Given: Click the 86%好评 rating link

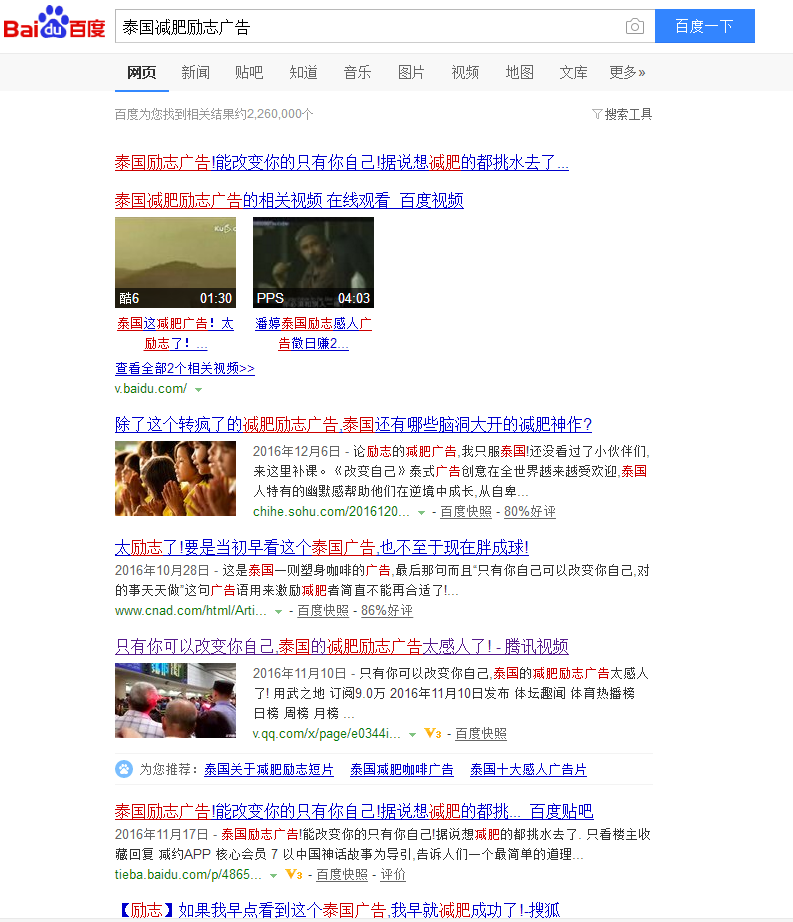Looking at the screenshot, I should point(387,610).
